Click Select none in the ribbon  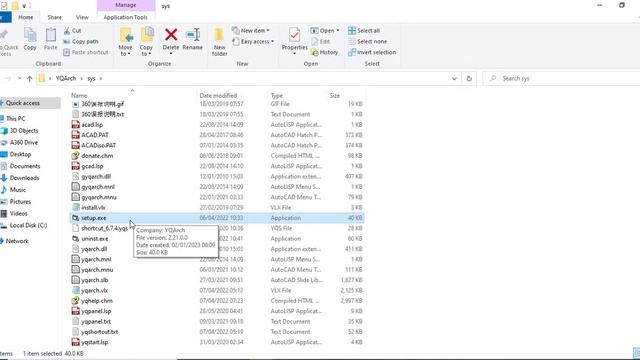click(367, 41)
